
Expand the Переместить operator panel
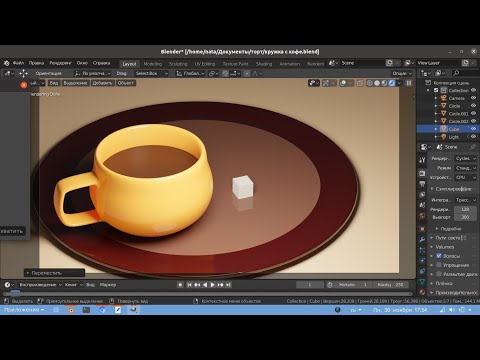coord(55,273)
